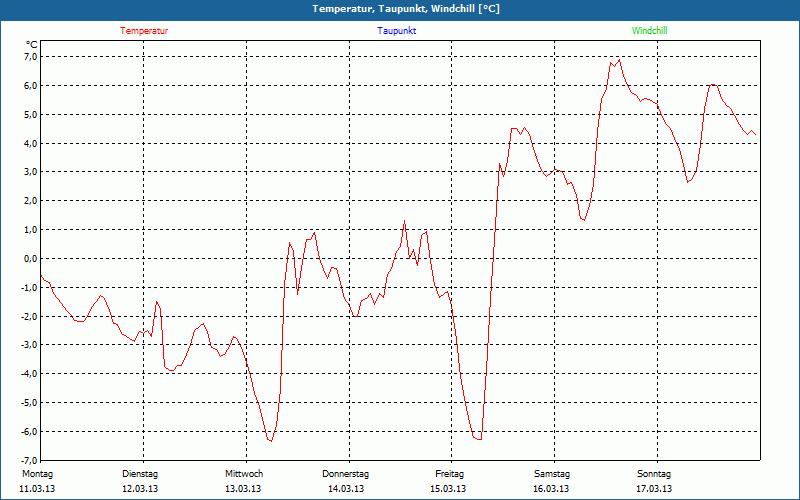Click the -1,0 y-axis value
Viewport: 800px width, 500px height.
click(29, 287)
